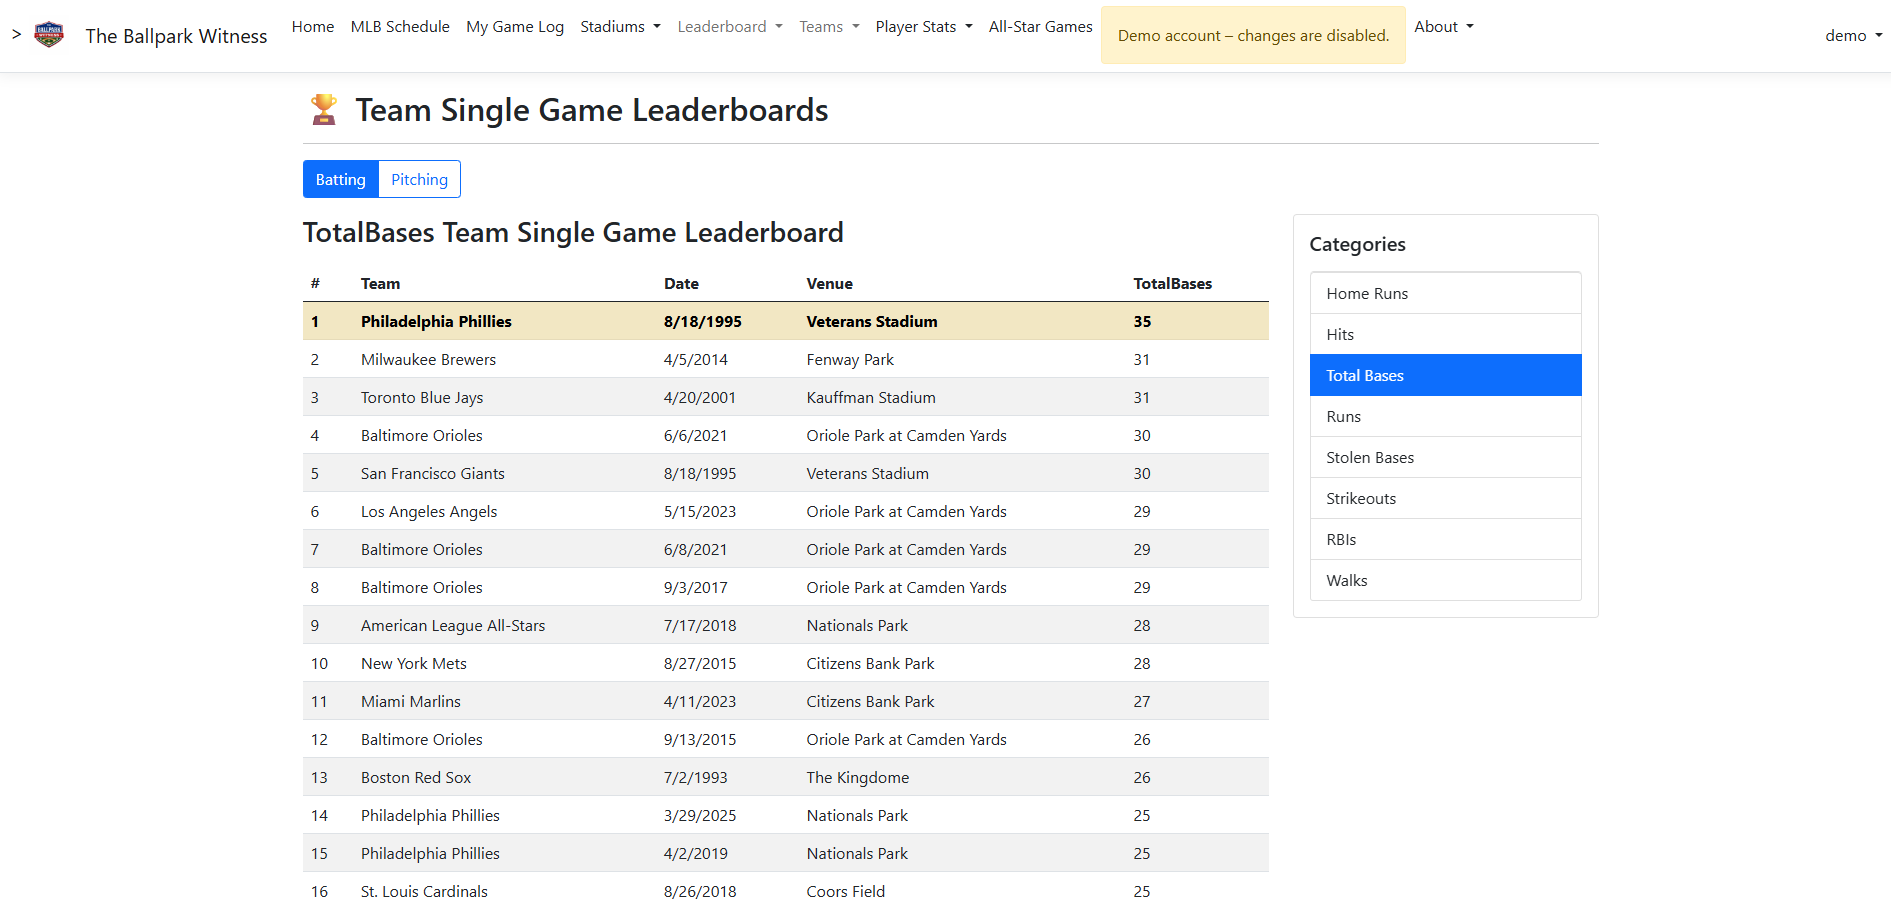
Task: Open the Player Stats dropdown
Action: tap(923, 27)
